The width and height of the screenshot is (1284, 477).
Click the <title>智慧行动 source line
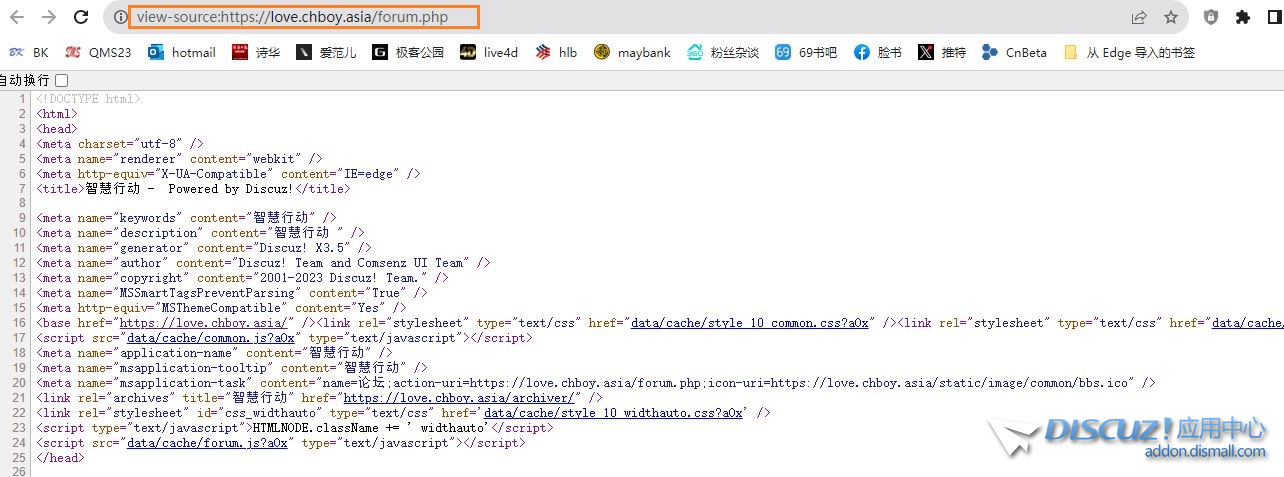(x=193, y=188)
